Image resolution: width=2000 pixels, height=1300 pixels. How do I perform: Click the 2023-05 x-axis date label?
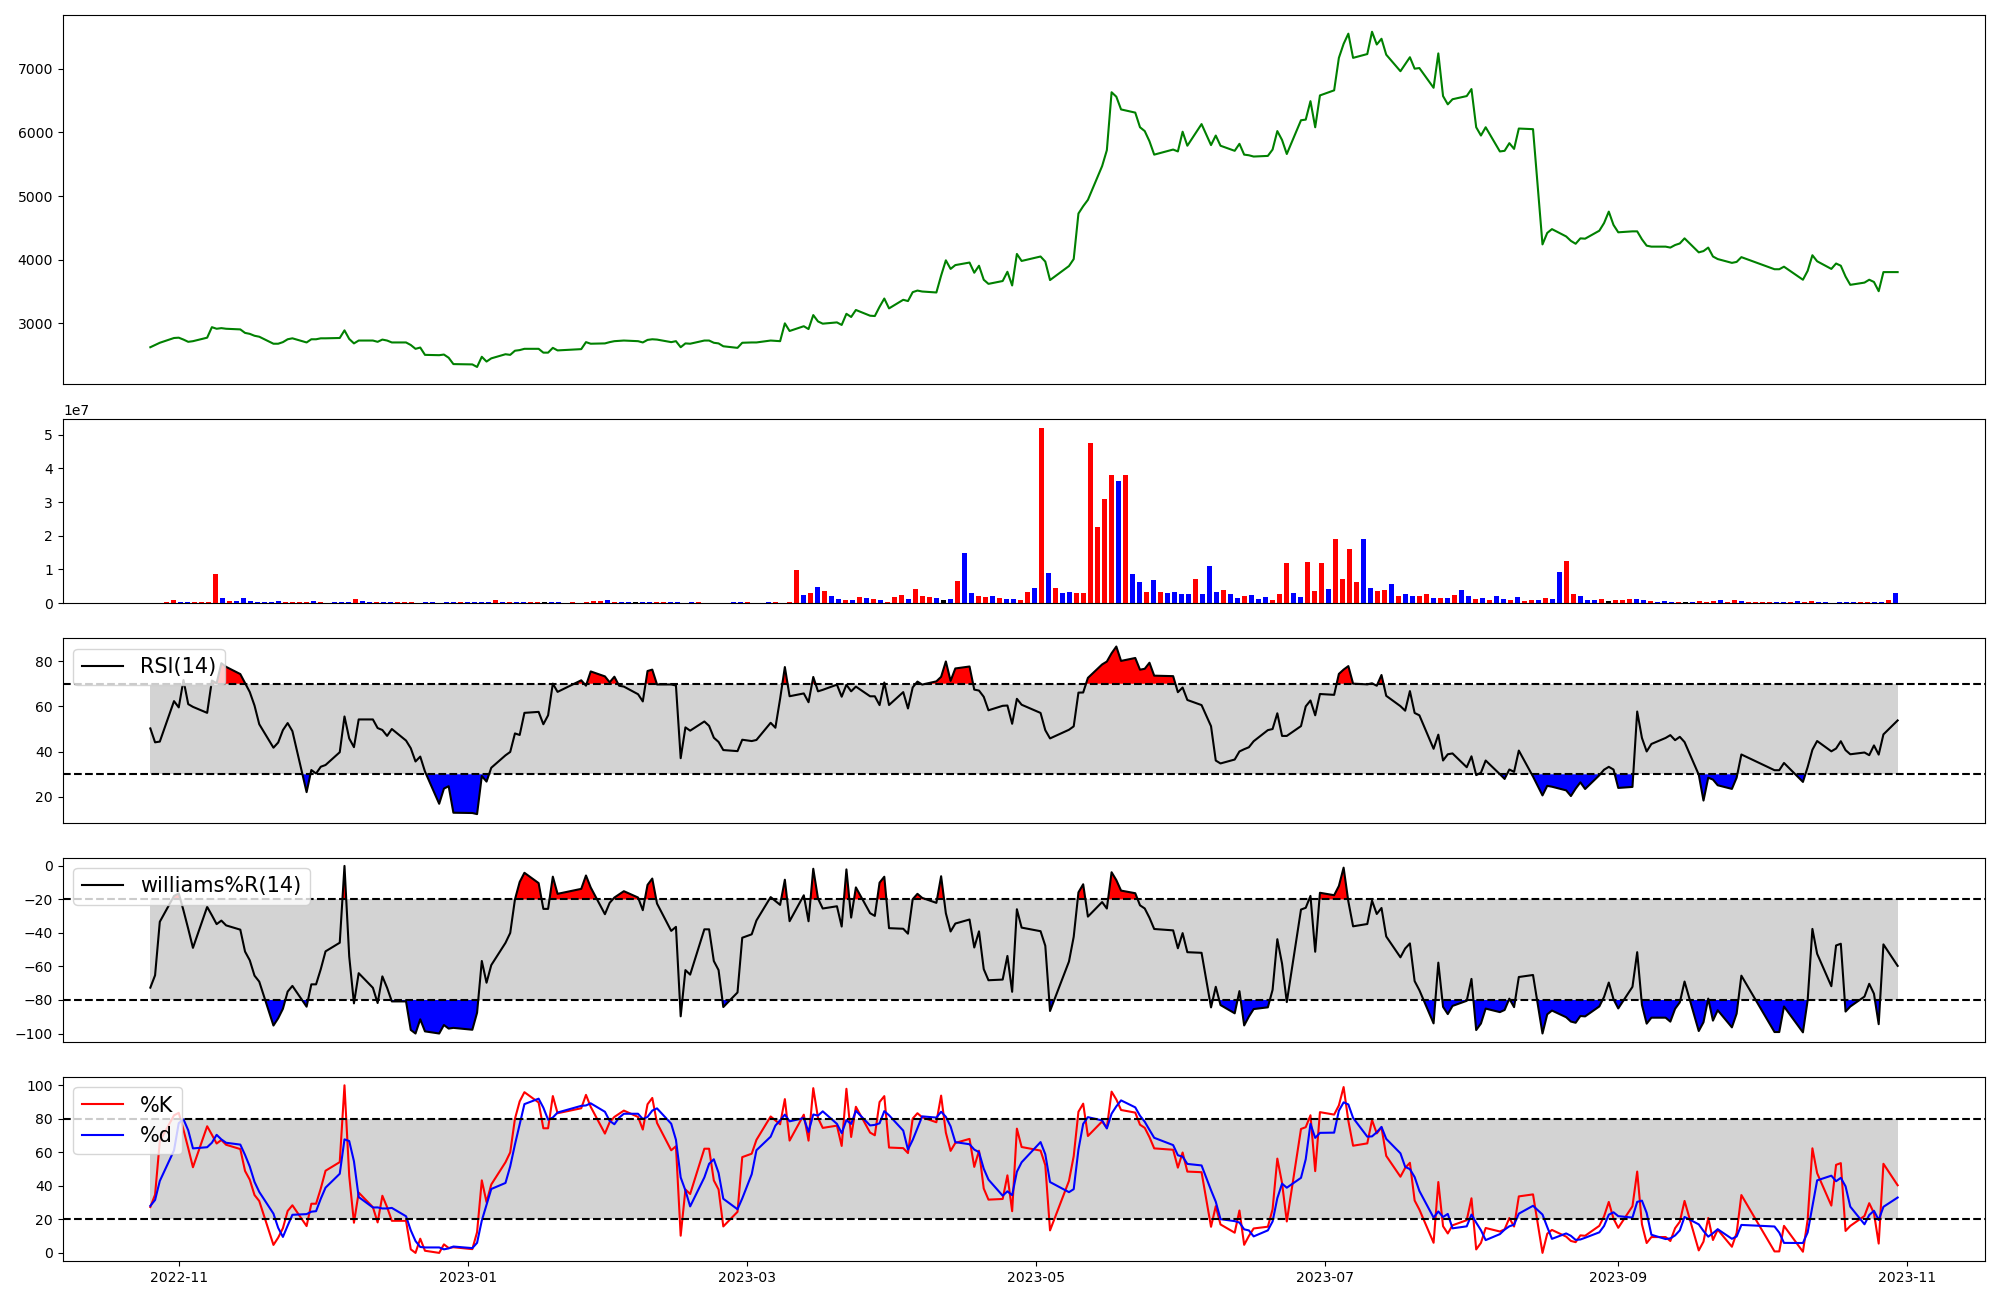point(1036,1277)
